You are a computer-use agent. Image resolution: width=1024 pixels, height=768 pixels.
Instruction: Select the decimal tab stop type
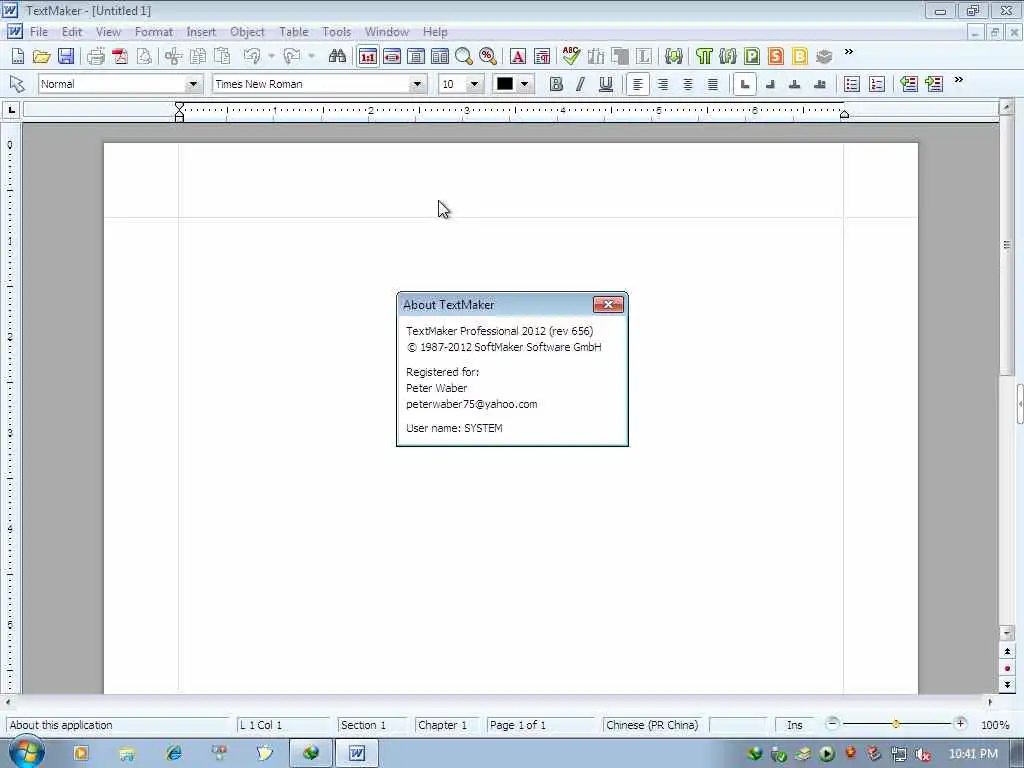(x=820, y=84)
